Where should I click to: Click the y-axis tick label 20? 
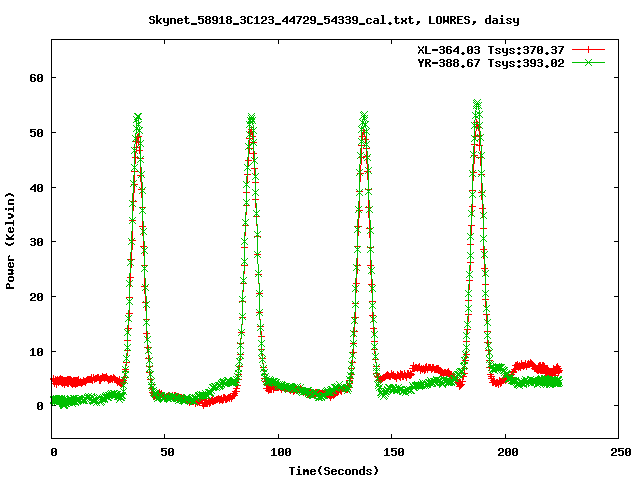(x=36, y=297)
